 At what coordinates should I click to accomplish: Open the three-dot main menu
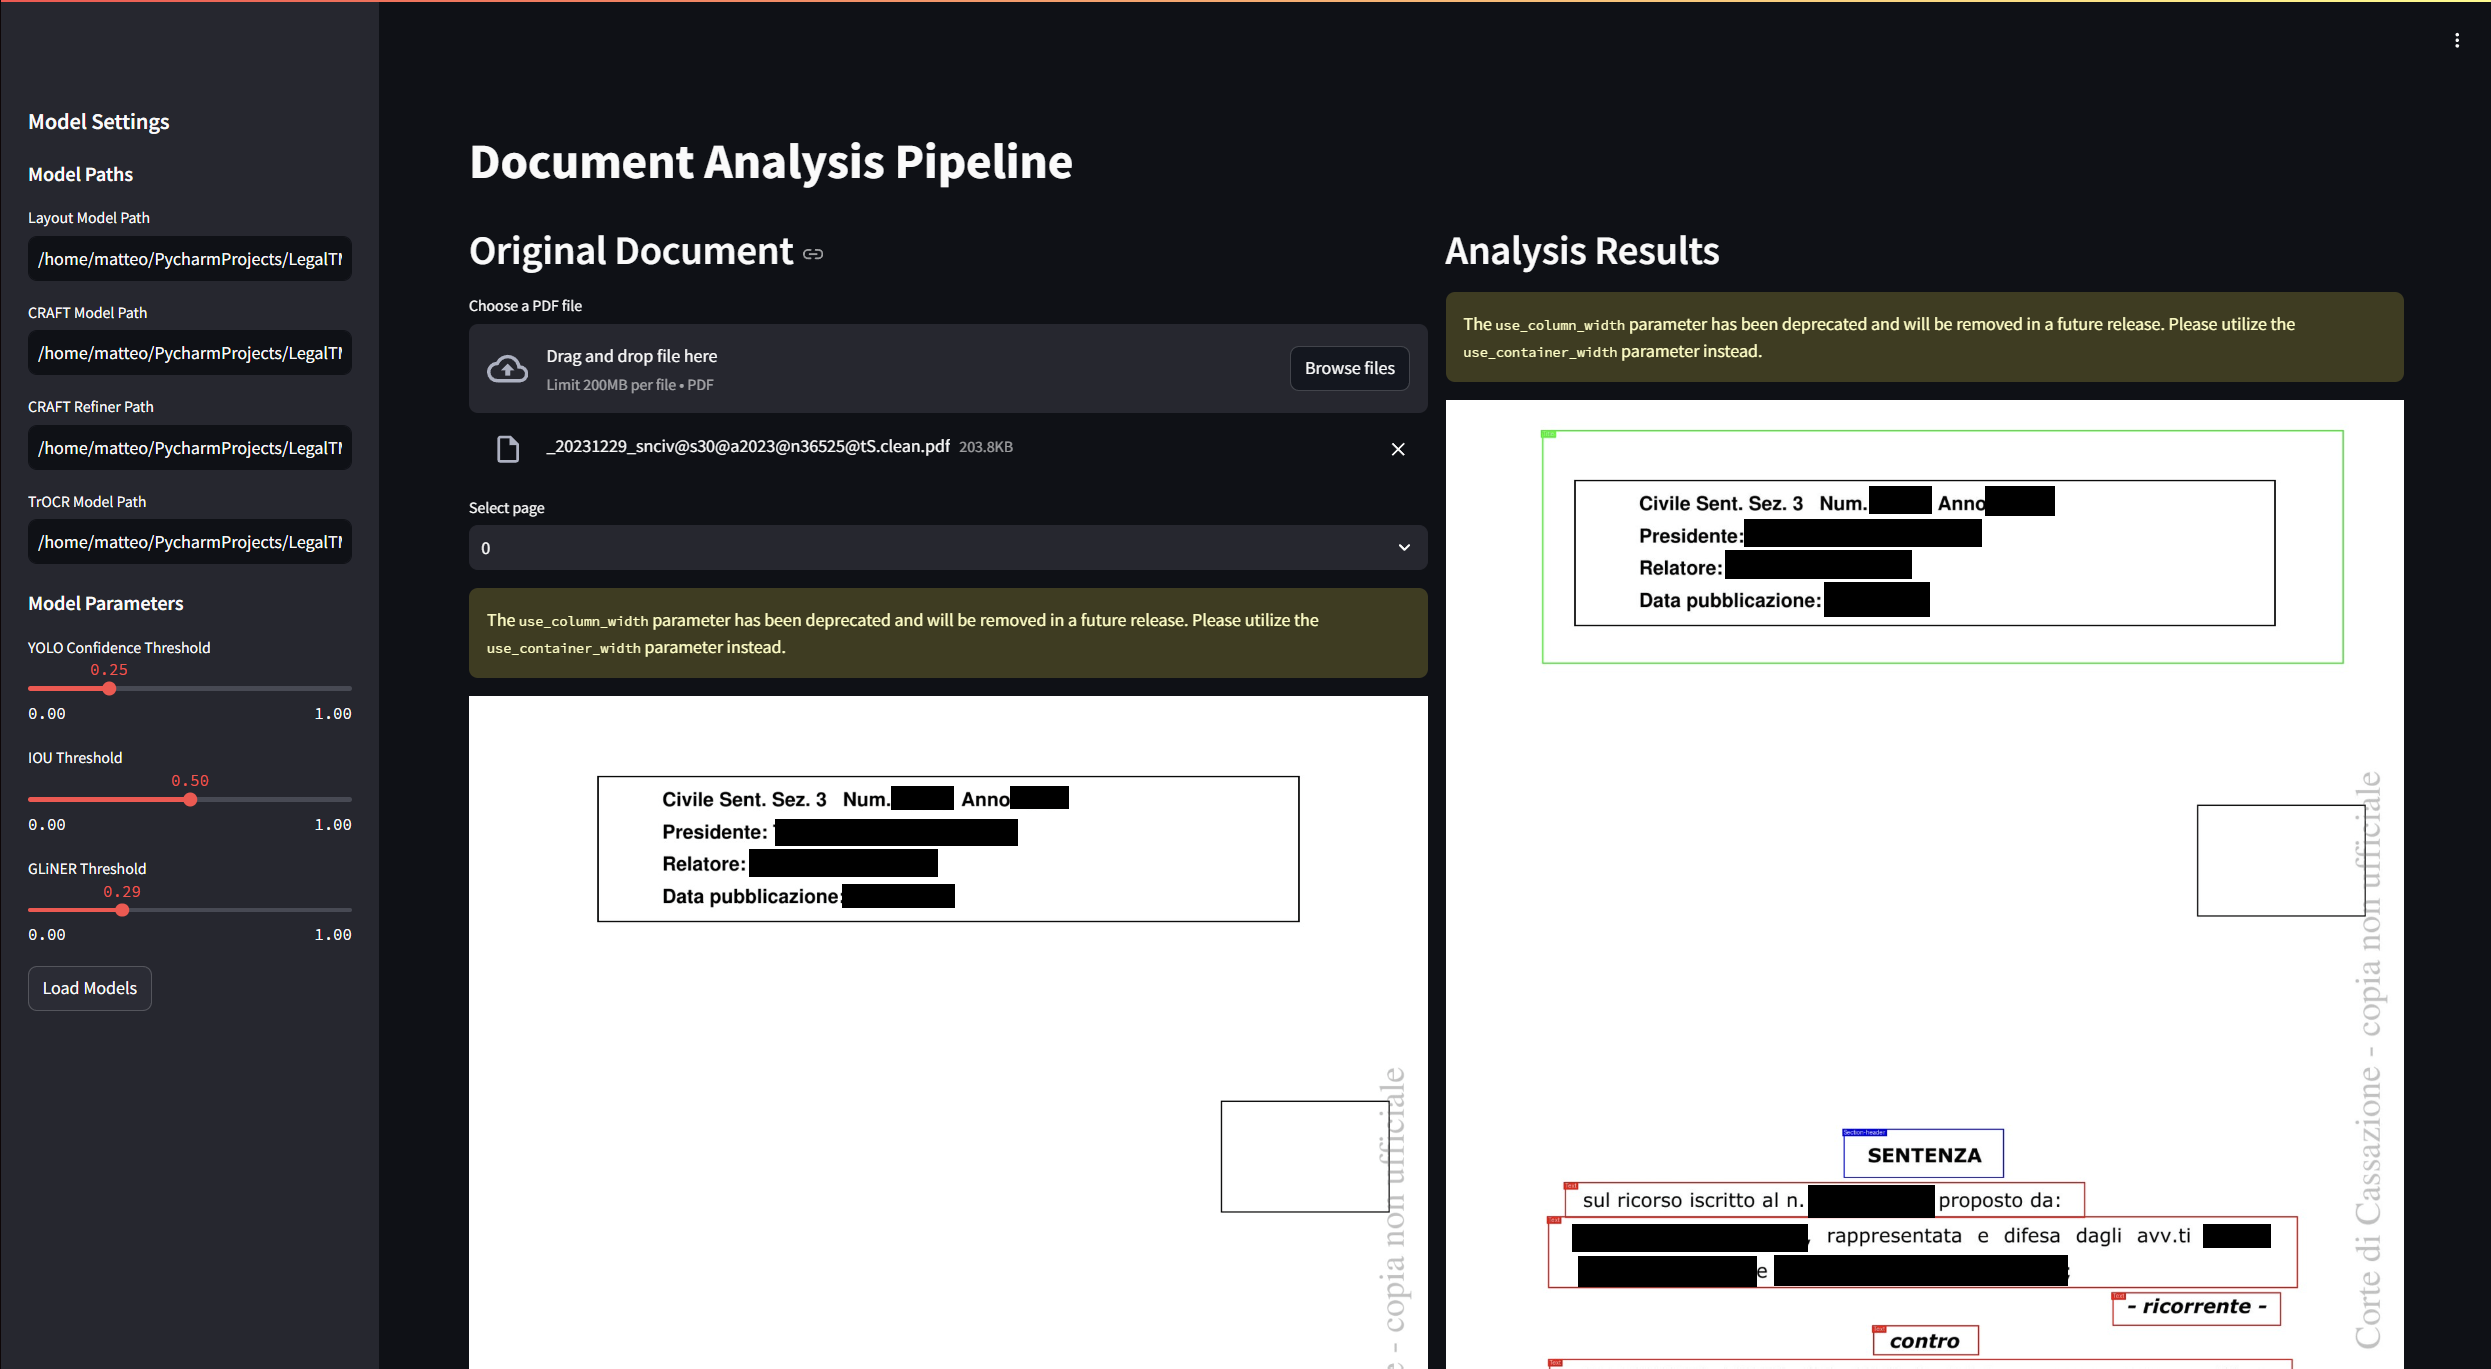[x=2456, y=41]
